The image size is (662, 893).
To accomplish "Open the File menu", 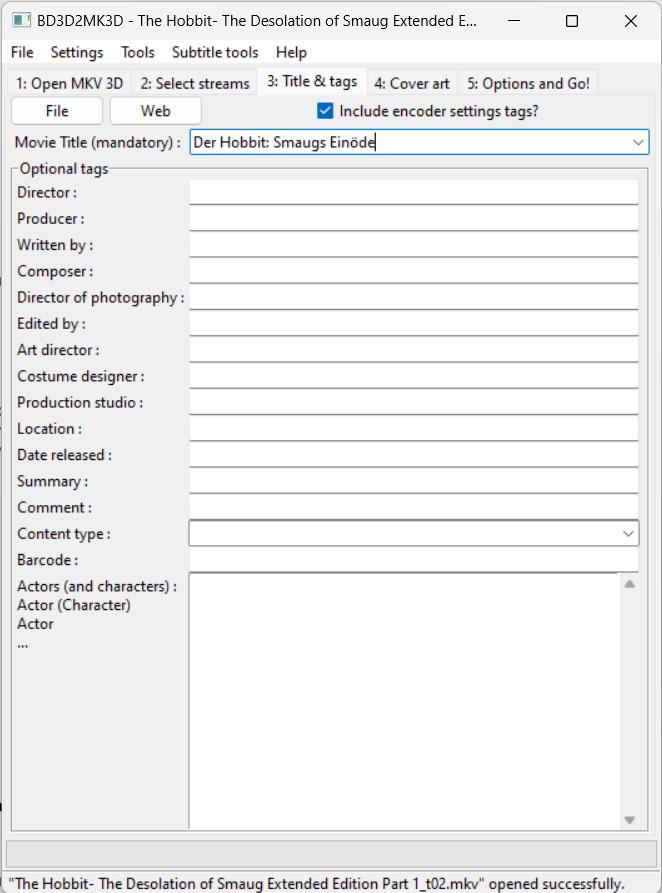I will pyautogui.click(x=22, y=52).
